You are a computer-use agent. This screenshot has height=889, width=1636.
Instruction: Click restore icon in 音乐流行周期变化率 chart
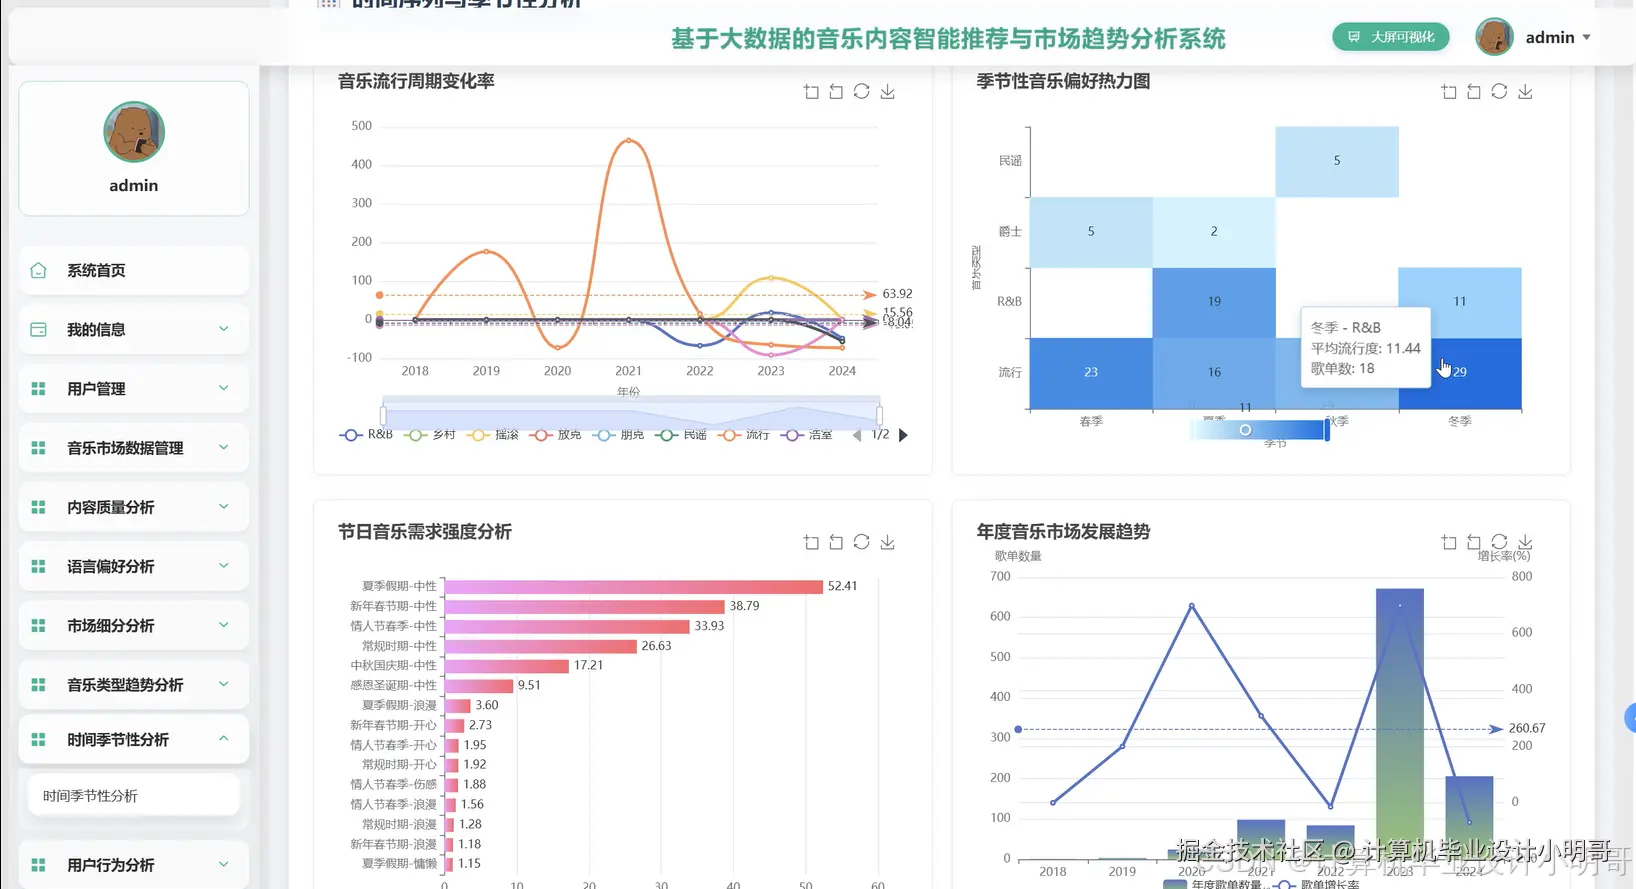(x=861, y=92)
